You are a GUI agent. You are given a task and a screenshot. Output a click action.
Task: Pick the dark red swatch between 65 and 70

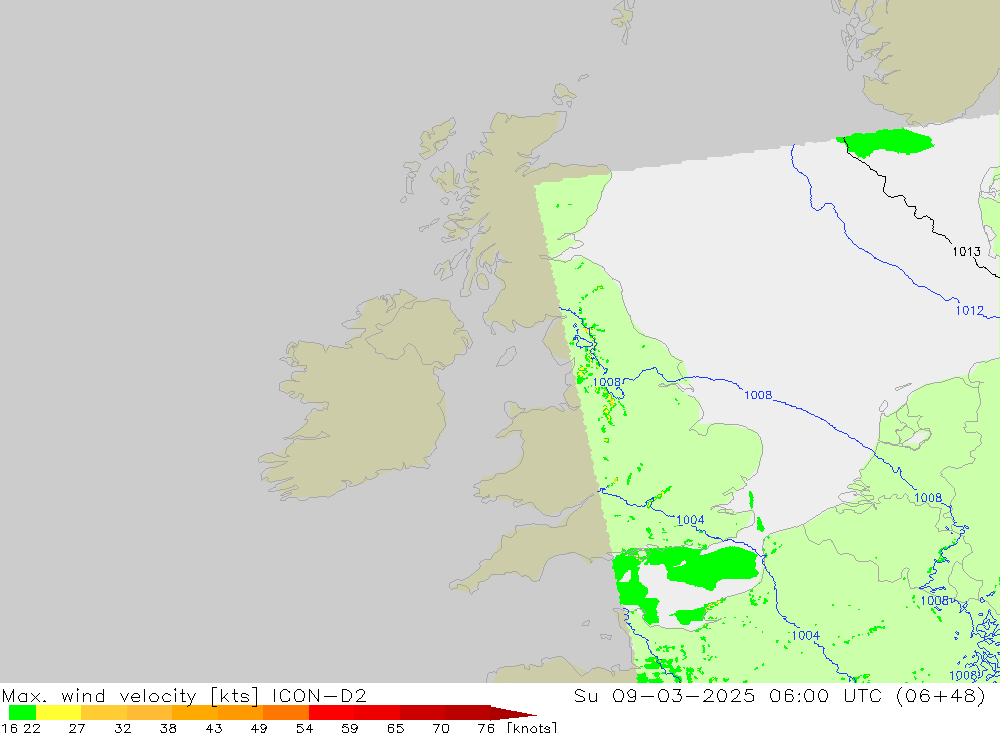tap(422, 713)
